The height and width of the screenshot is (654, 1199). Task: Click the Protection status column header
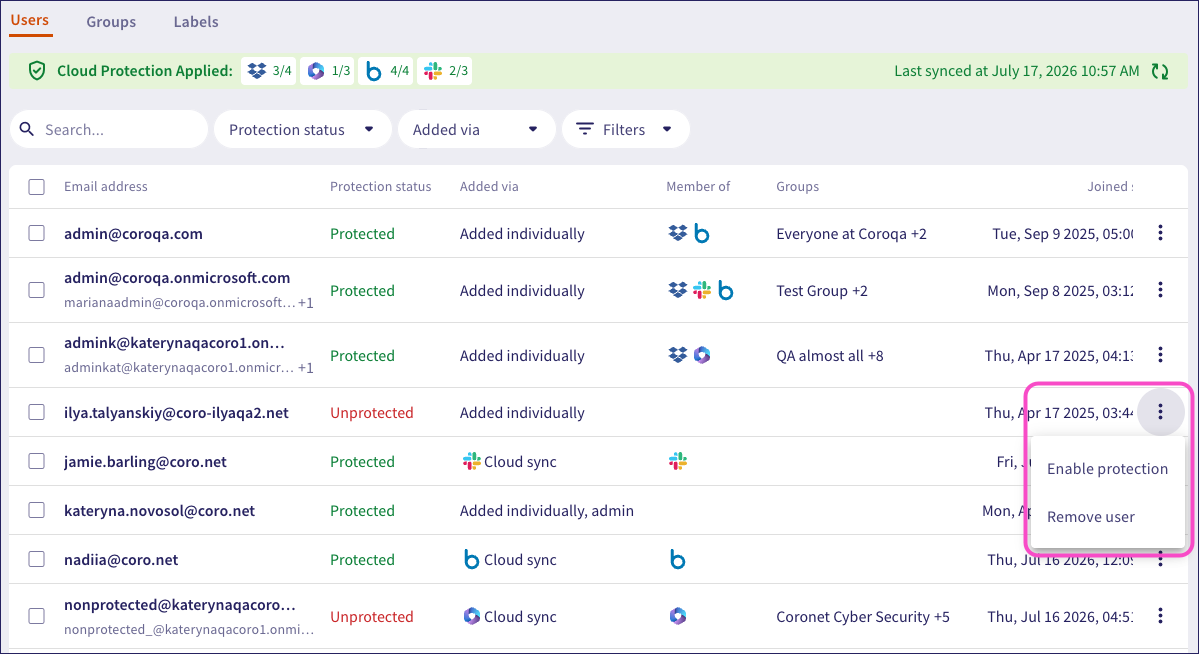(x=381, y=187)
